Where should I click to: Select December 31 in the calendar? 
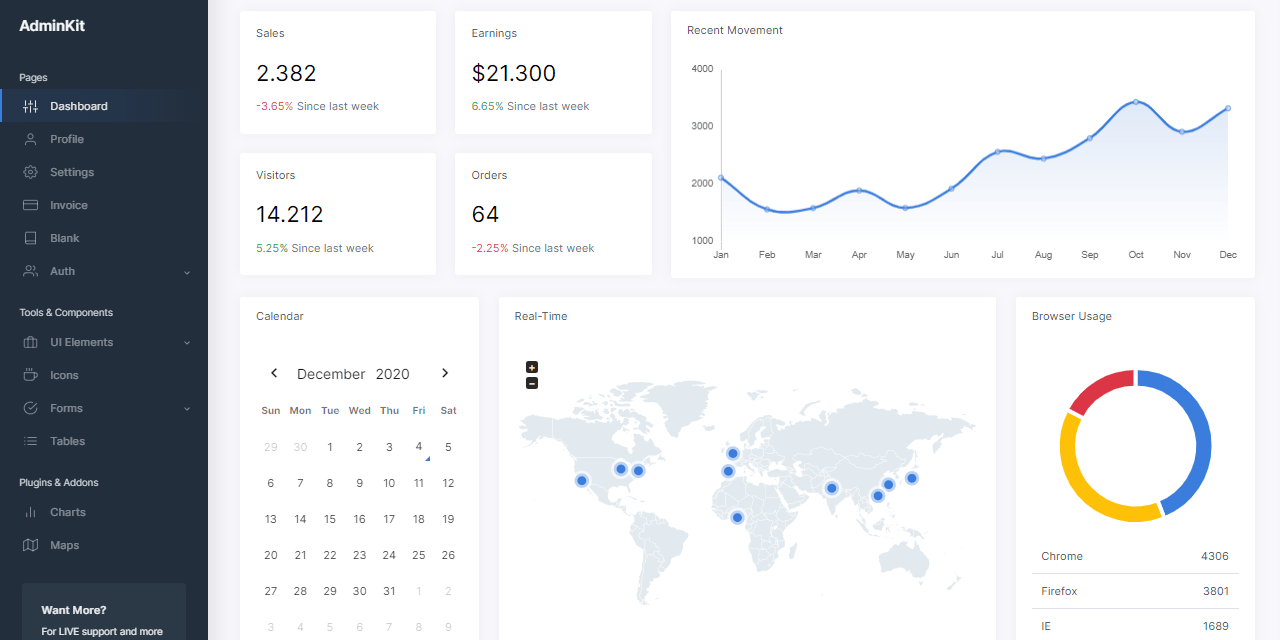point(389,591)
